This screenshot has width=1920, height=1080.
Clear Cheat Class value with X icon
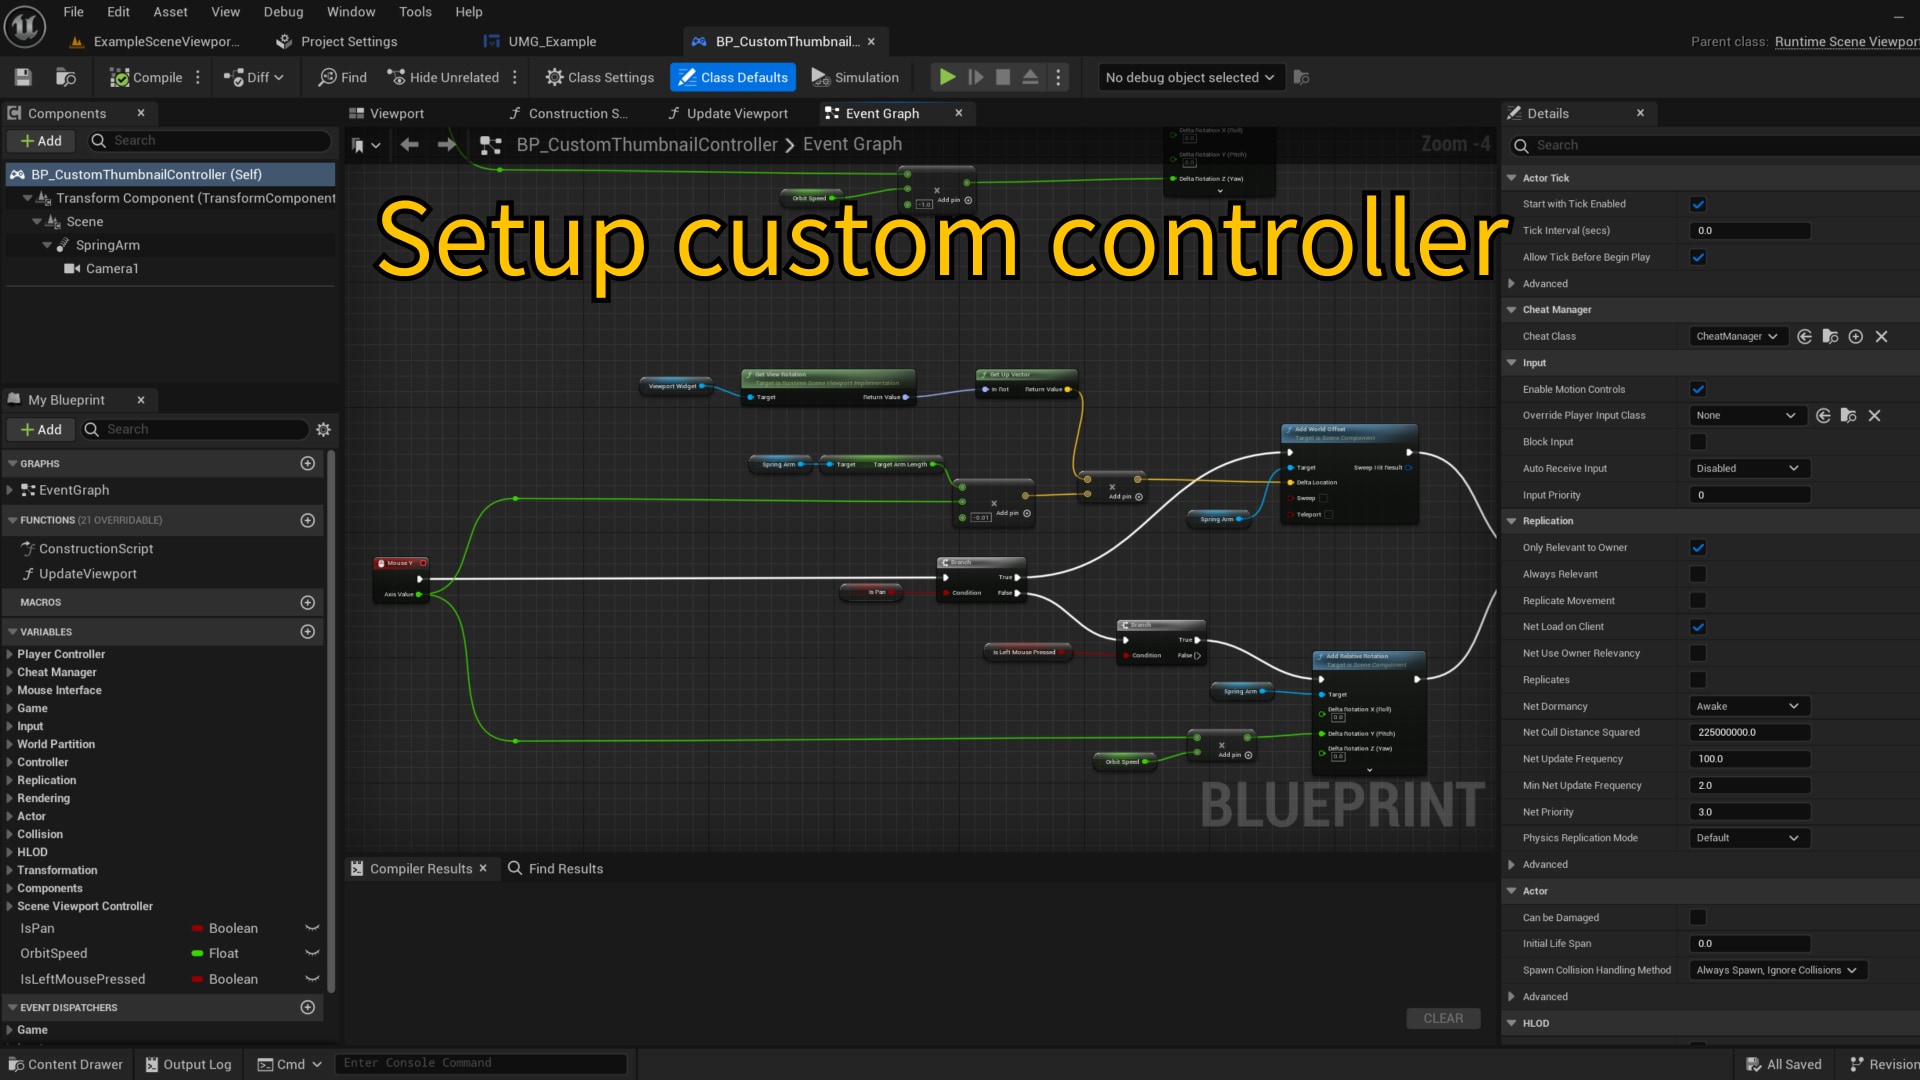pos(1881,336)
